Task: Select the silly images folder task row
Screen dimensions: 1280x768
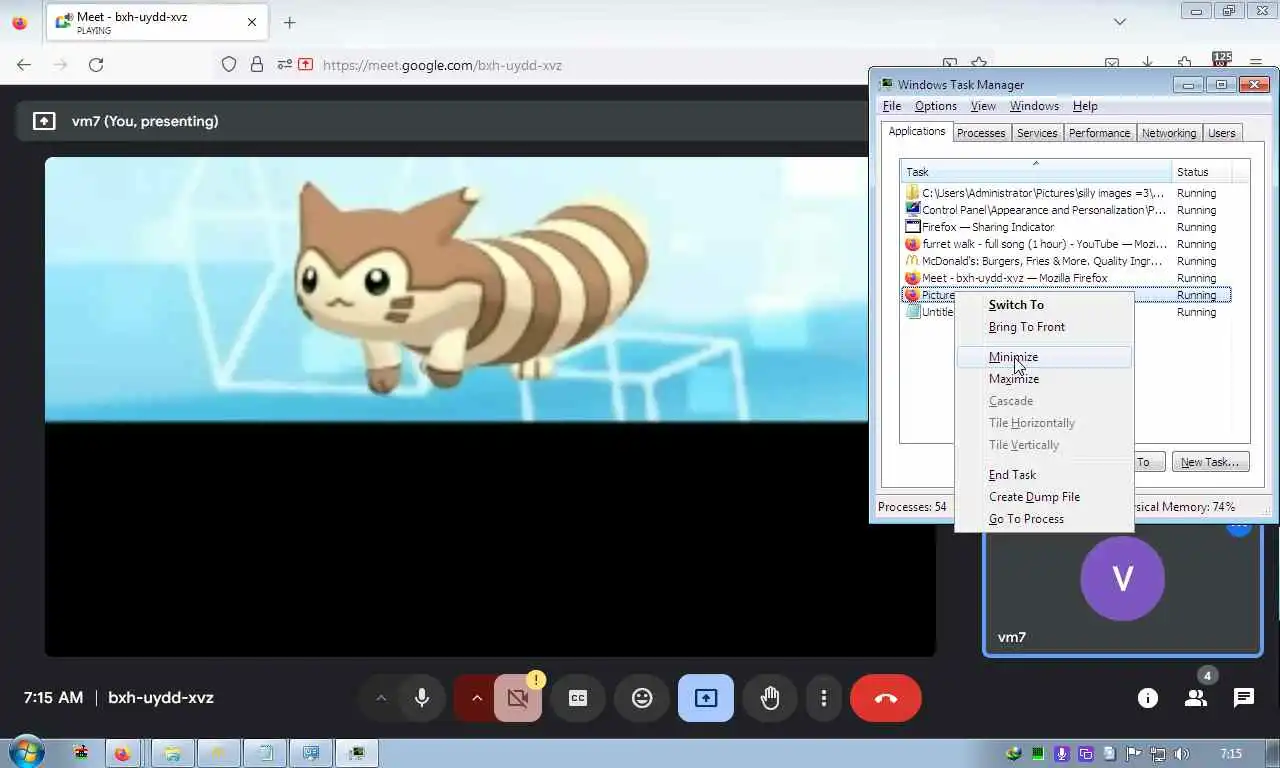Action: coord(1066,193)
